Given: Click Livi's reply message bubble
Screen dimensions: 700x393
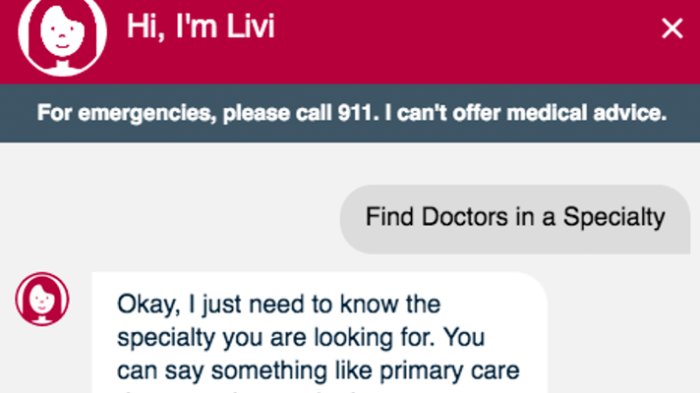Looking at the screenshot, I should (320, 333).
